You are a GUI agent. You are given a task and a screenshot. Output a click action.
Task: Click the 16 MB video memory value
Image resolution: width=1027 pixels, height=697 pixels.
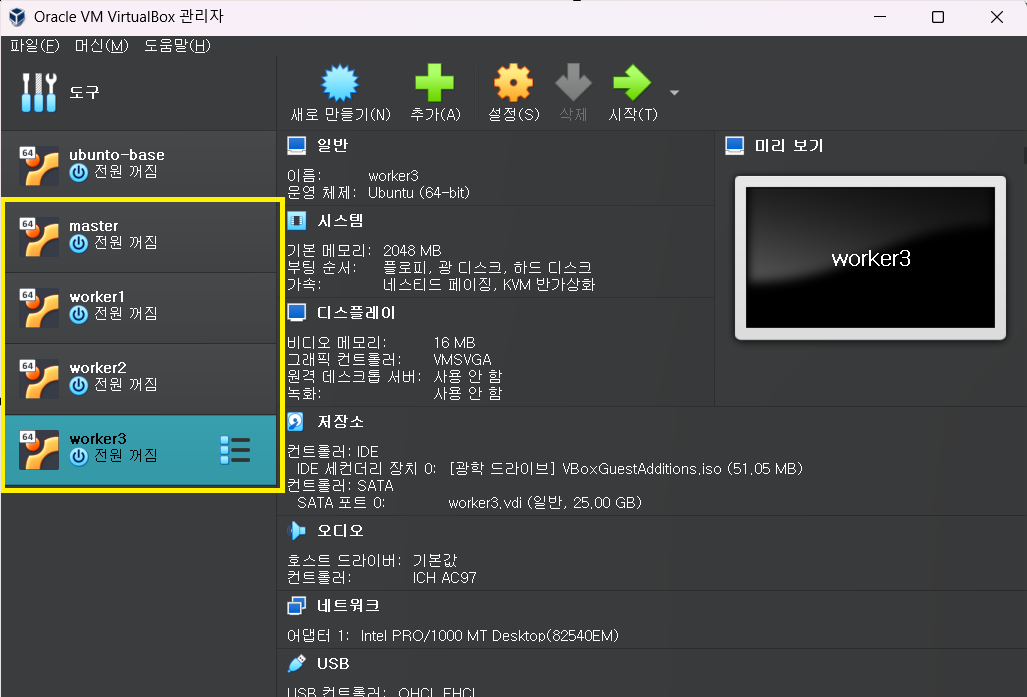(x=454, y=343)
